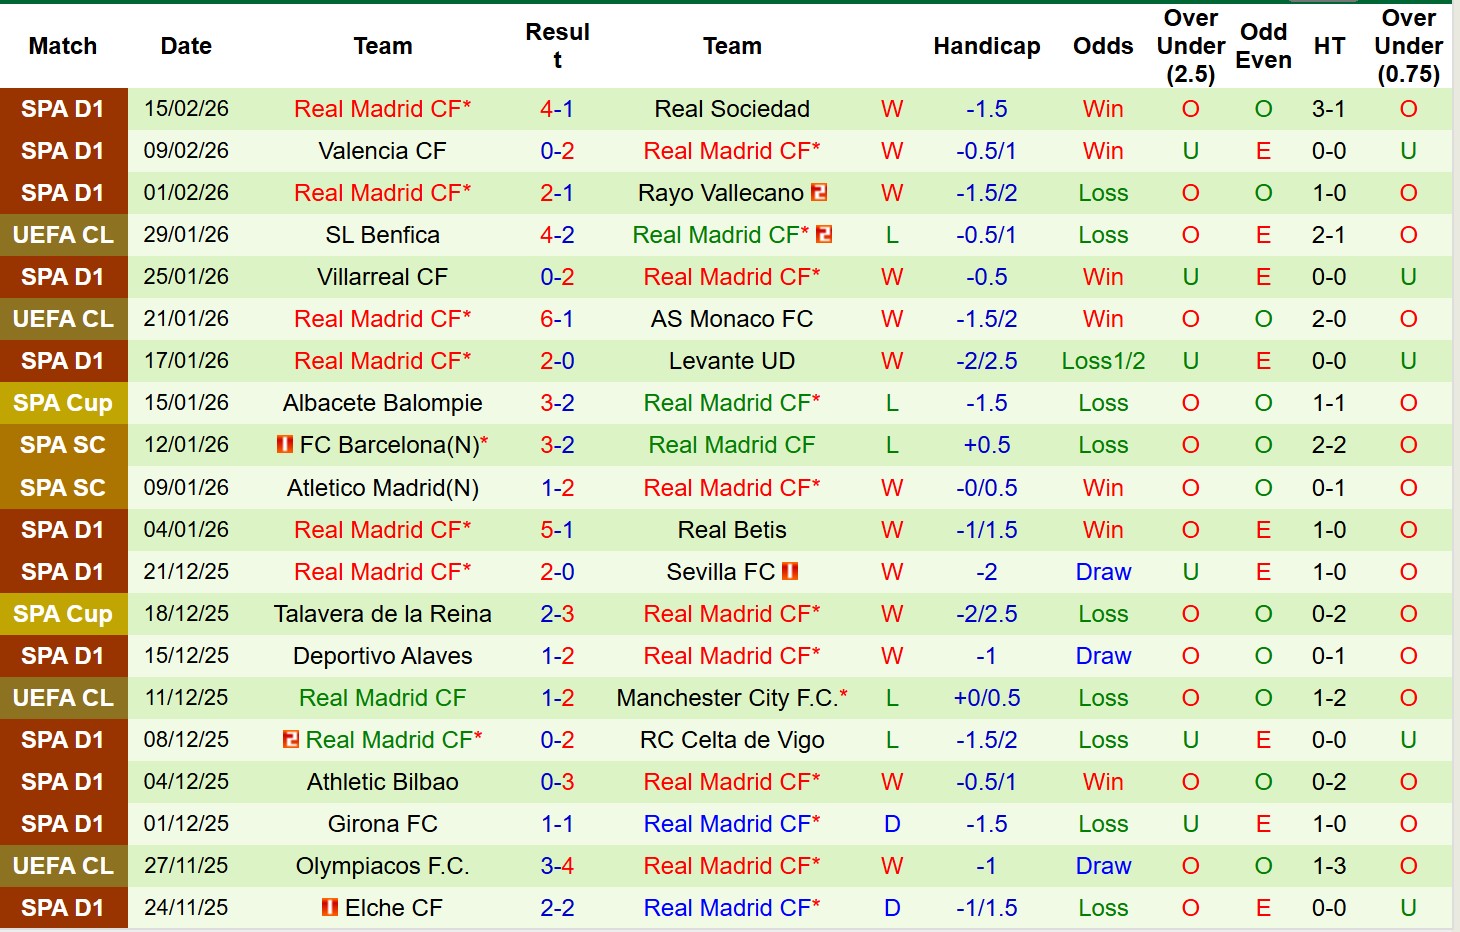Click card icon in SL Benfica match row

tap(824, 234)
